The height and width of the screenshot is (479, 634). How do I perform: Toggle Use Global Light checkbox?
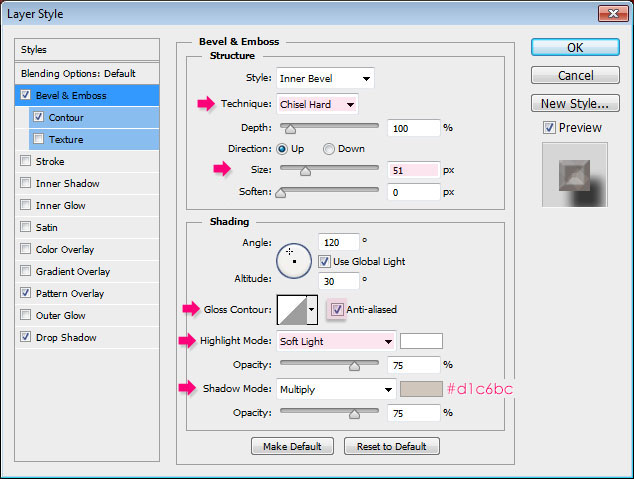coord(324,262)
